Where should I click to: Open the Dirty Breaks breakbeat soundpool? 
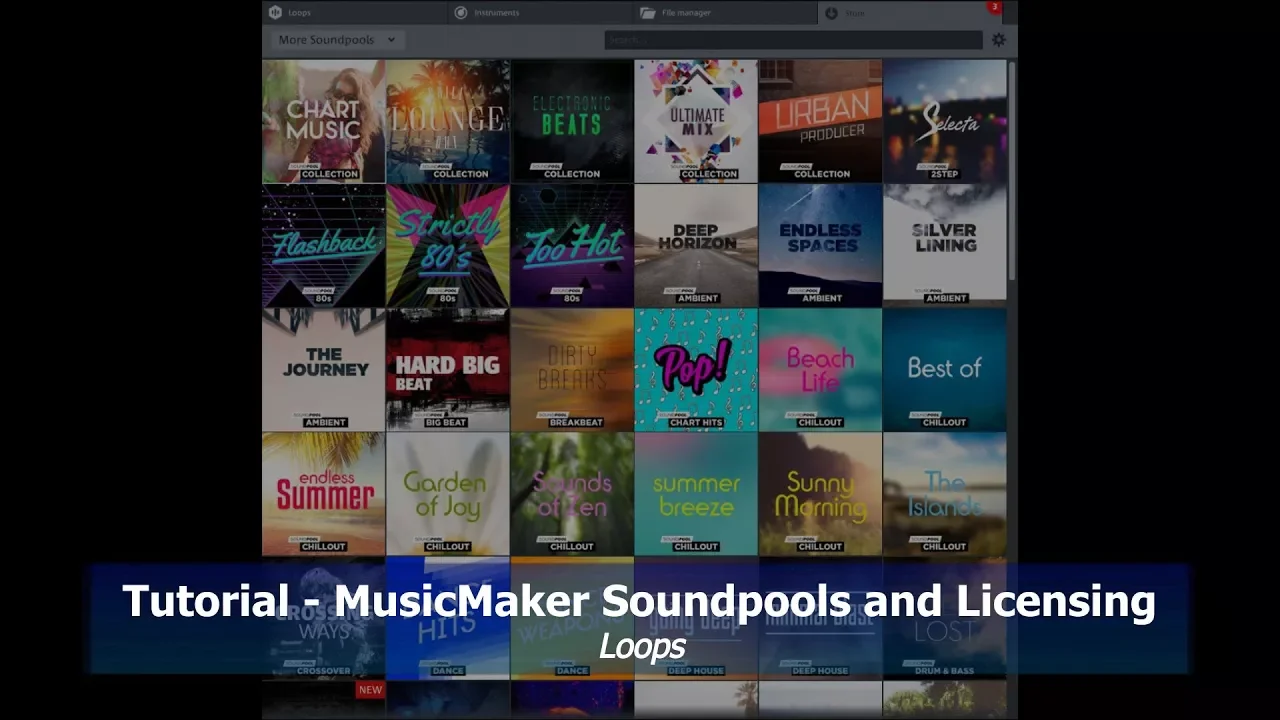pos(572,369)
